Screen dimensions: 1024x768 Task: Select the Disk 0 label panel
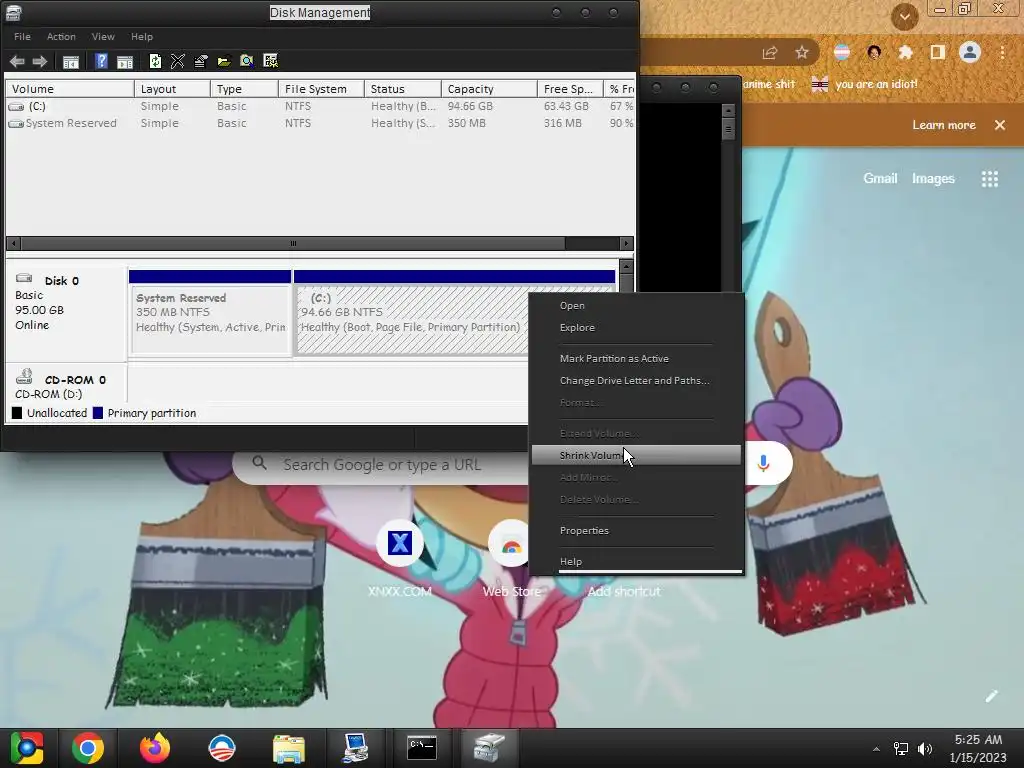pos(66,312)
